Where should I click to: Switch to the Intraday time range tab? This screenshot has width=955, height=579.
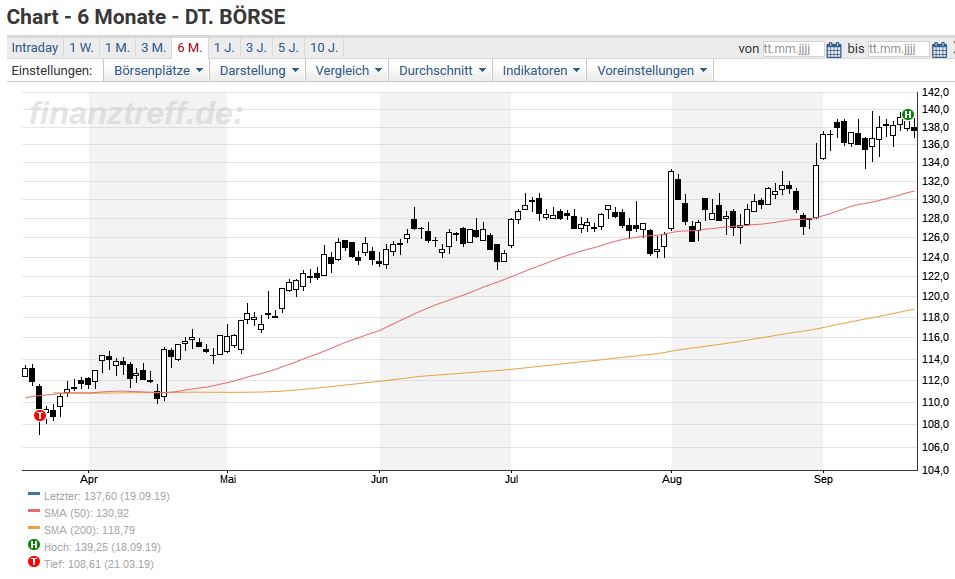coord(35,47)
